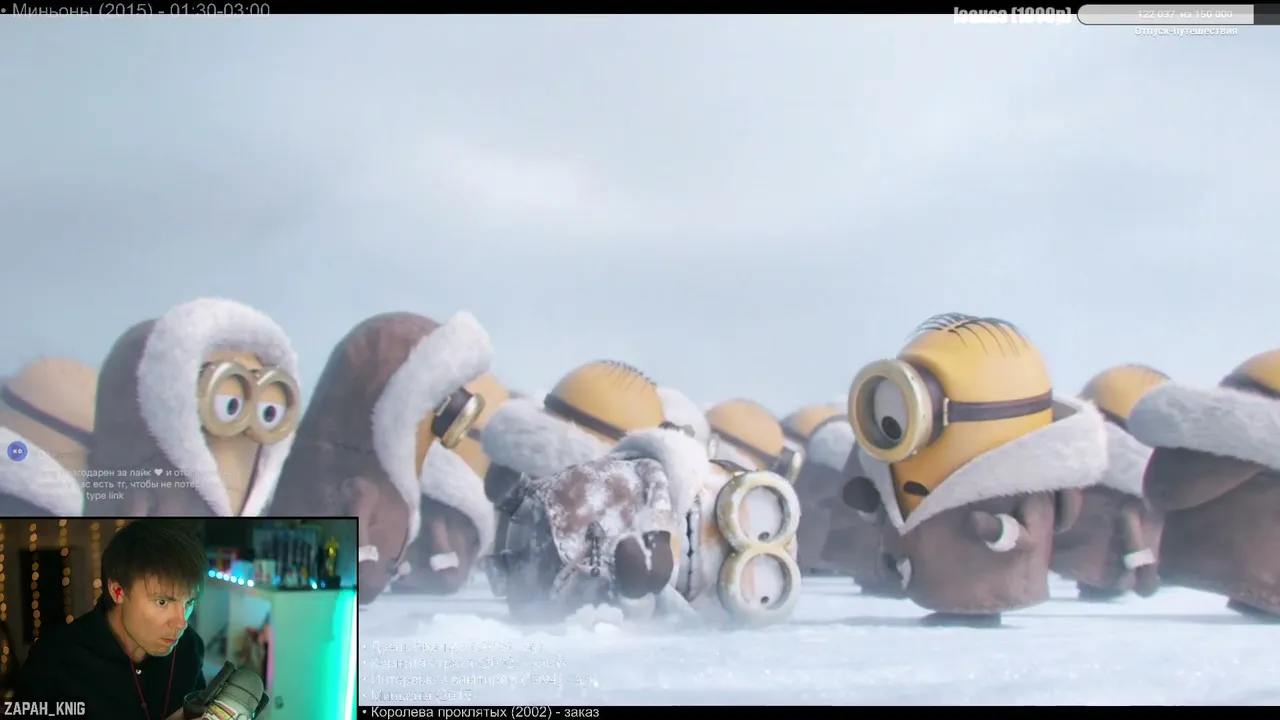
Task: Click the 'type link' chat message text
Action: (x=105, y=496)
